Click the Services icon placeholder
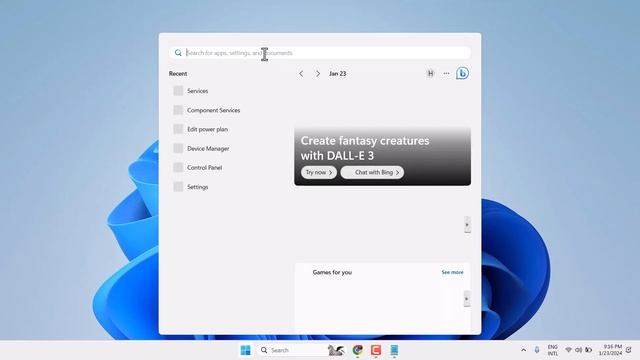 coord(178,91)
